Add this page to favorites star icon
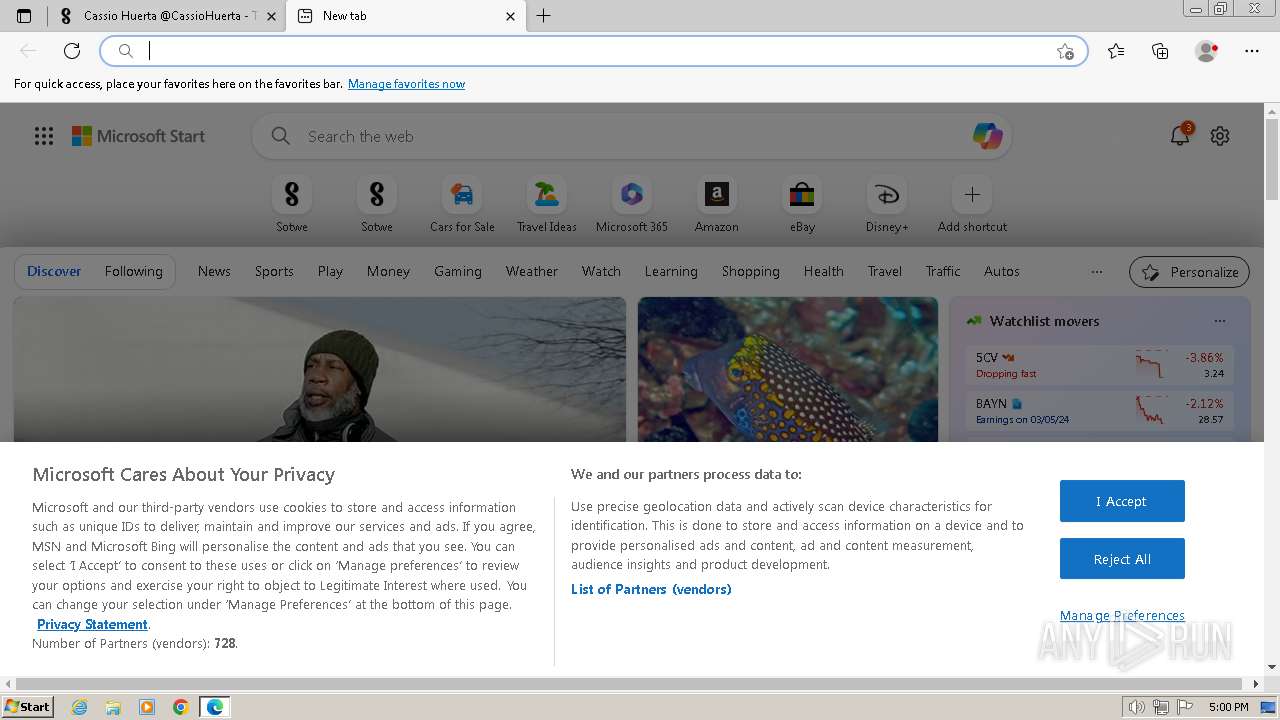Screen dimensions: 1280x720 click(1065, 51)
